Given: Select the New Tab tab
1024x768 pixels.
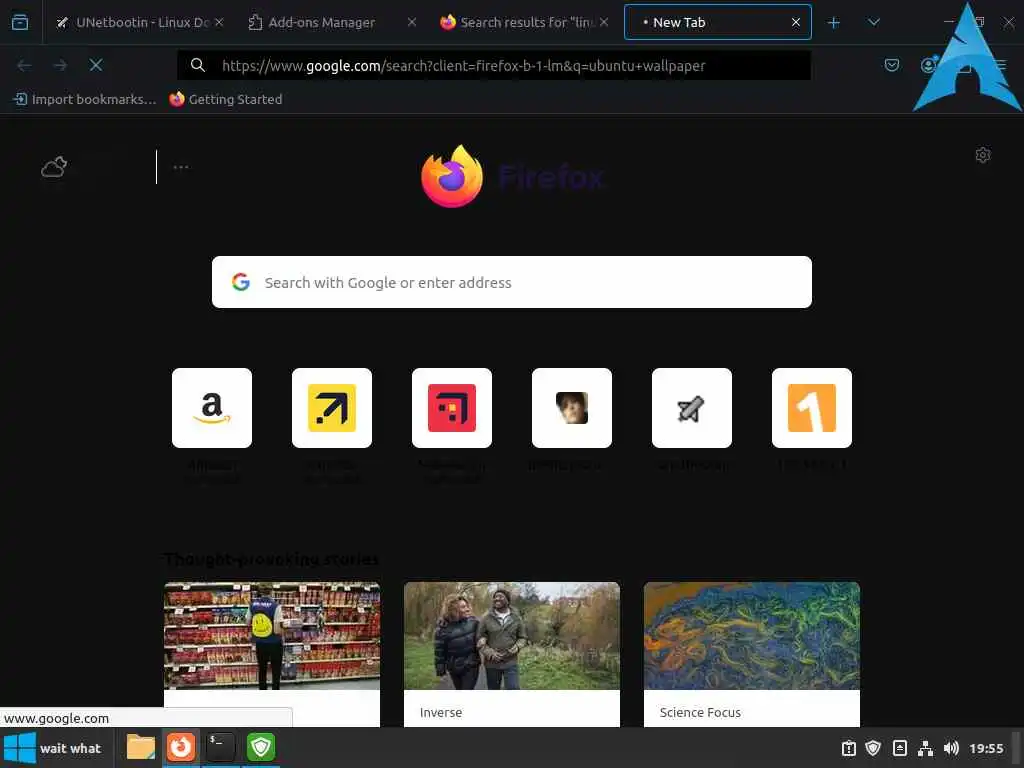Looking at the screenshot, I should 717,22.
